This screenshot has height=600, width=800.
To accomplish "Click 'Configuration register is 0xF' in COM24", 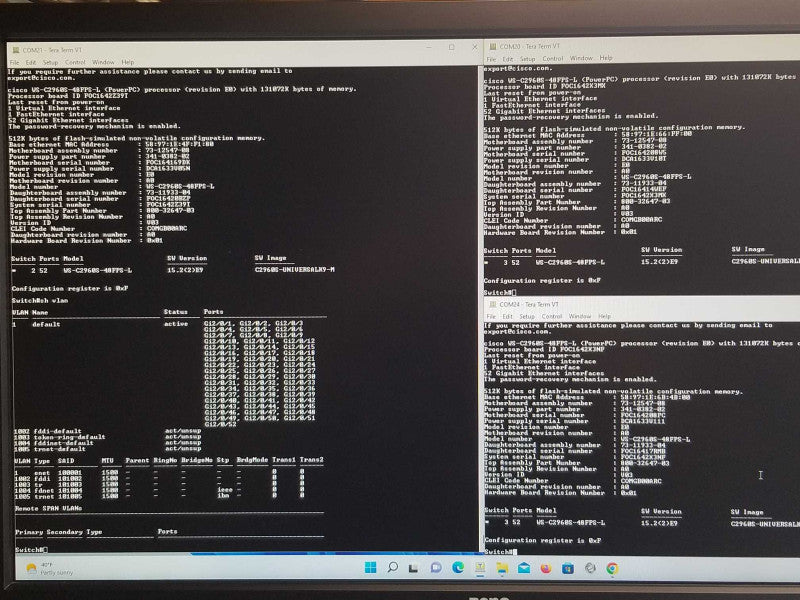I will tap(543, 540).
